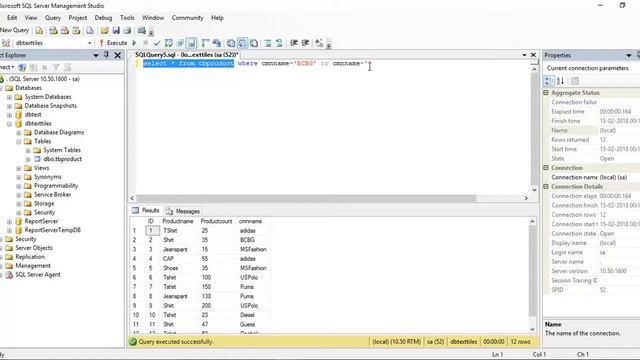Click the Analysis Services DMX Query icon
Screen dimensions: 640x360
pos(65,31)
